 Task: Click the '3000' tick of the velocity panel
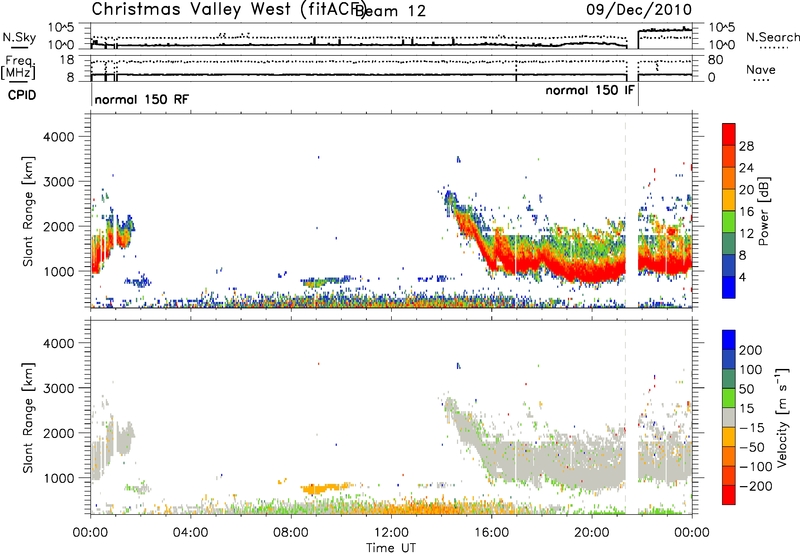click(x=59, y=388)
